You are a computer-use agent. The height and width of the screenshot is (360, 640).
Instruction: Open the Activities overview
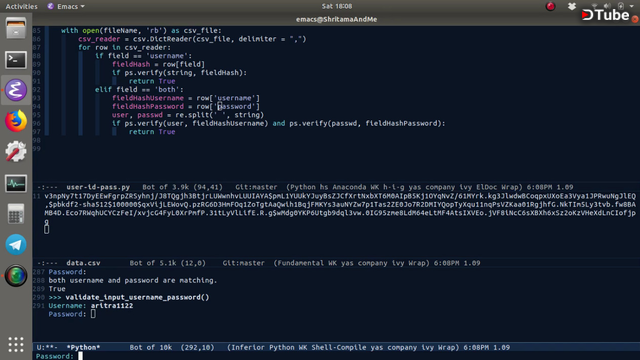click(x=21, y=6)
